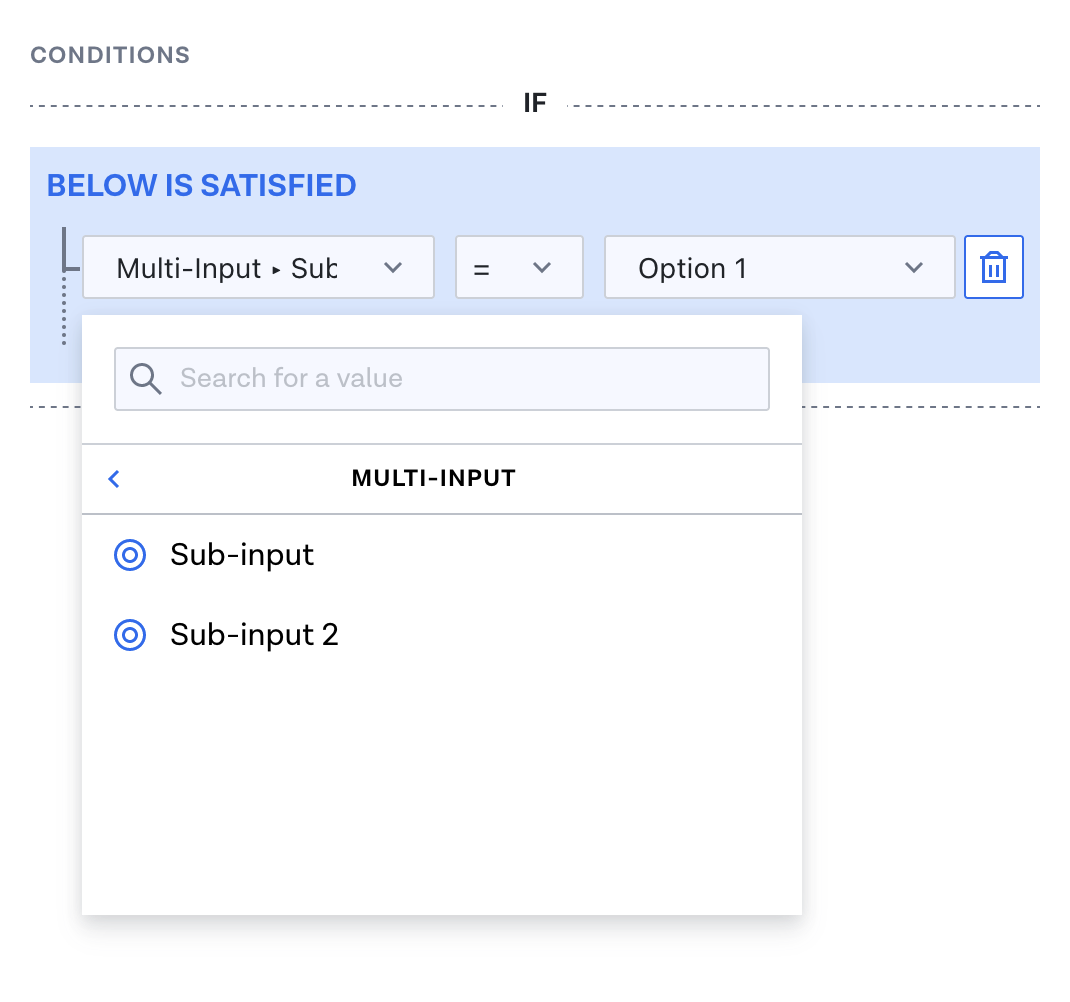Viewport: 1070px width, 1002px height.
Task: Expand the equals operator dropdown
Action: 518,268
